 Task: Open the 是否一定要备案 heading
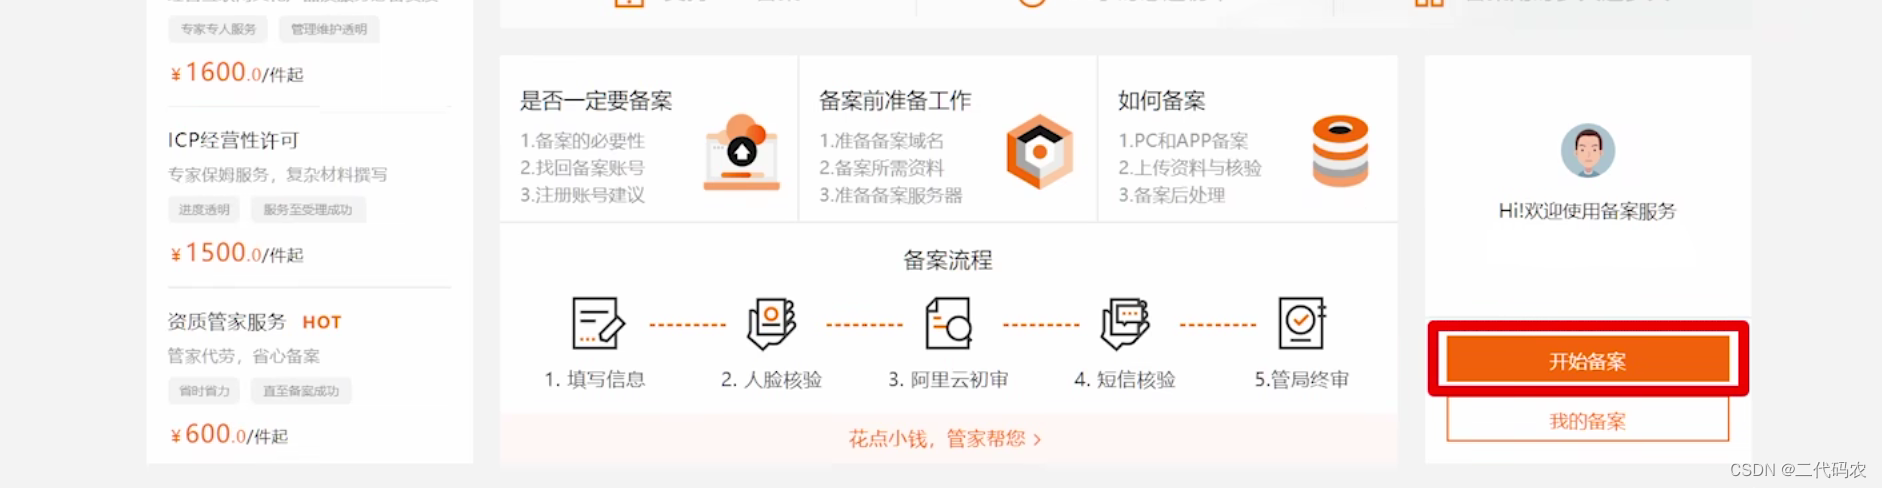click(x=596, y=101)
